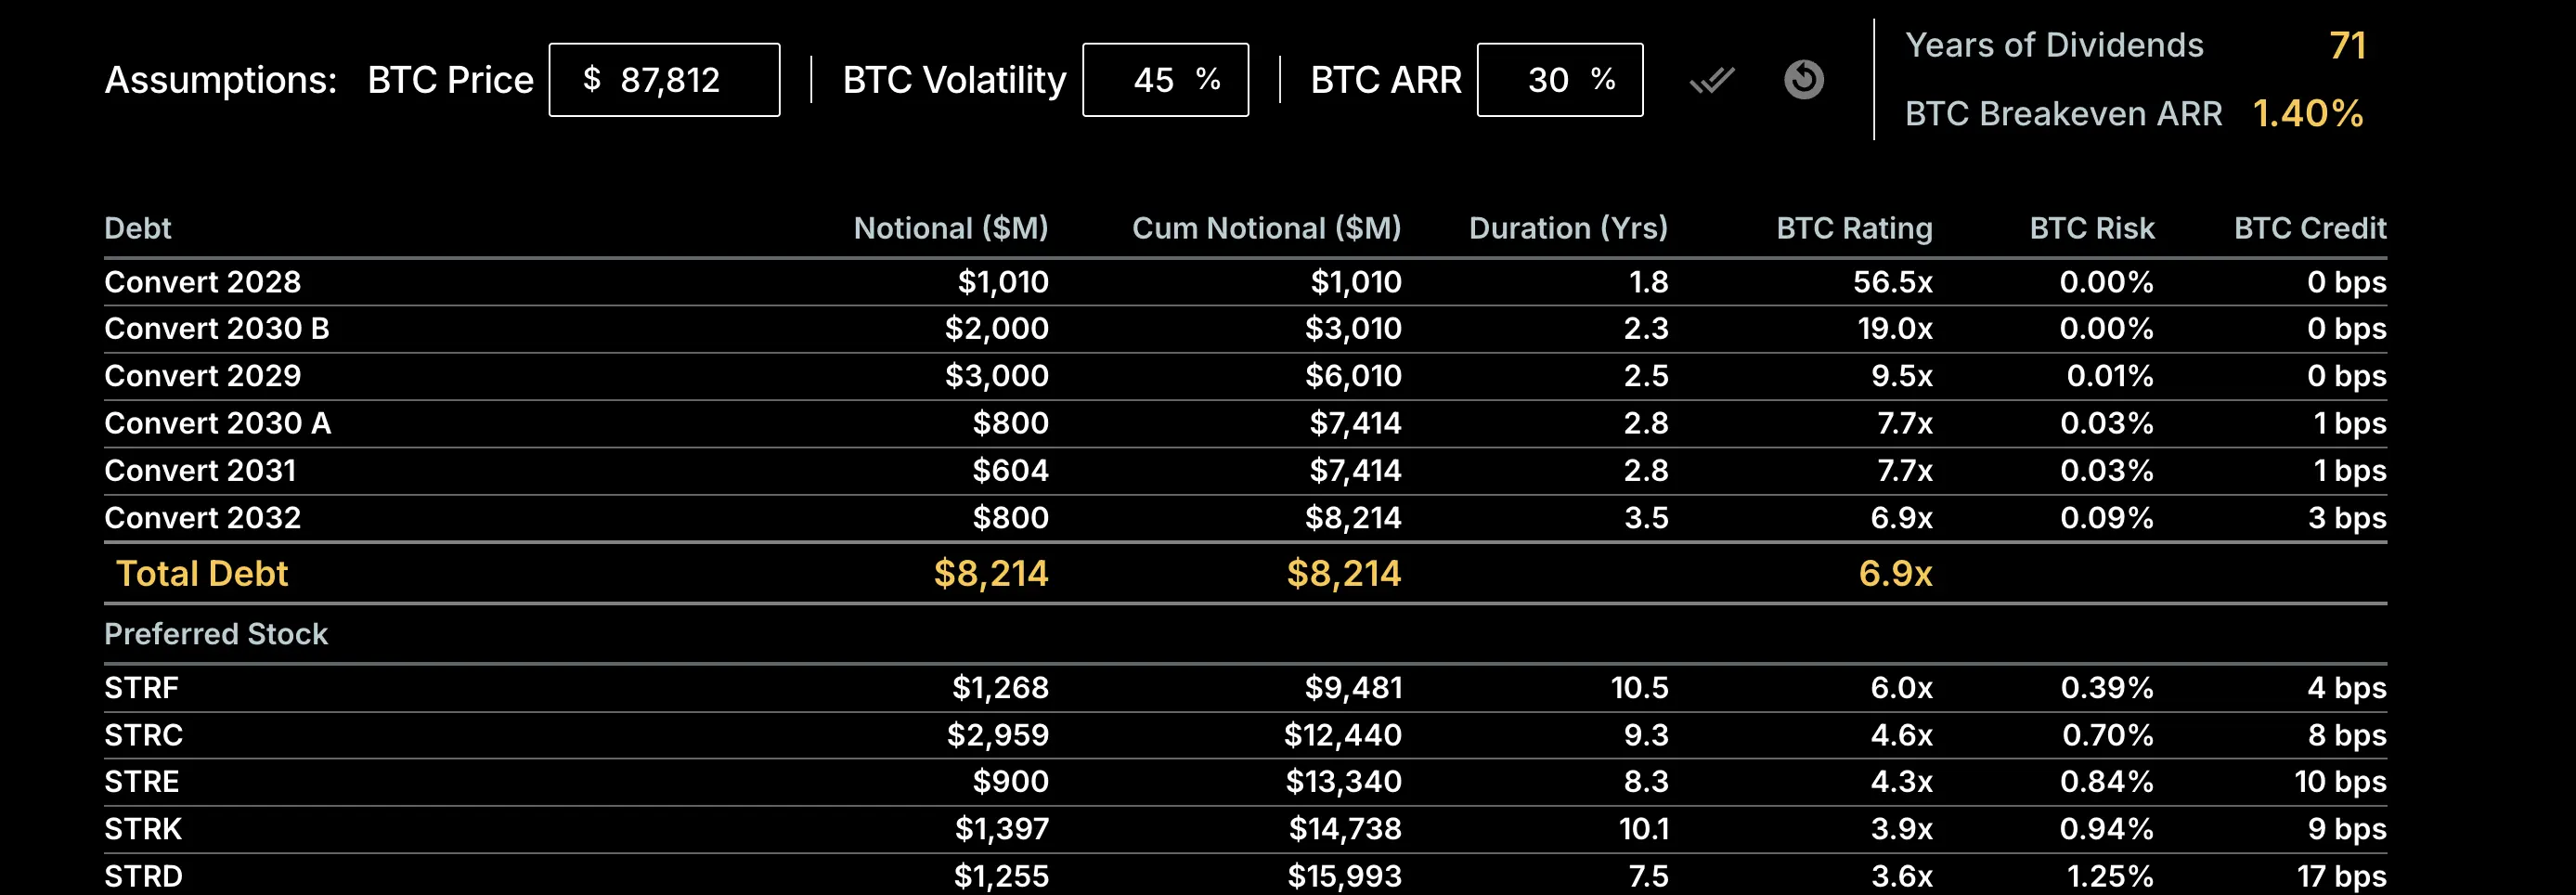Click the BTC Rating column header
Image resolution: width=2576 pixels, height=895 pixels.
click(1852, 228)
